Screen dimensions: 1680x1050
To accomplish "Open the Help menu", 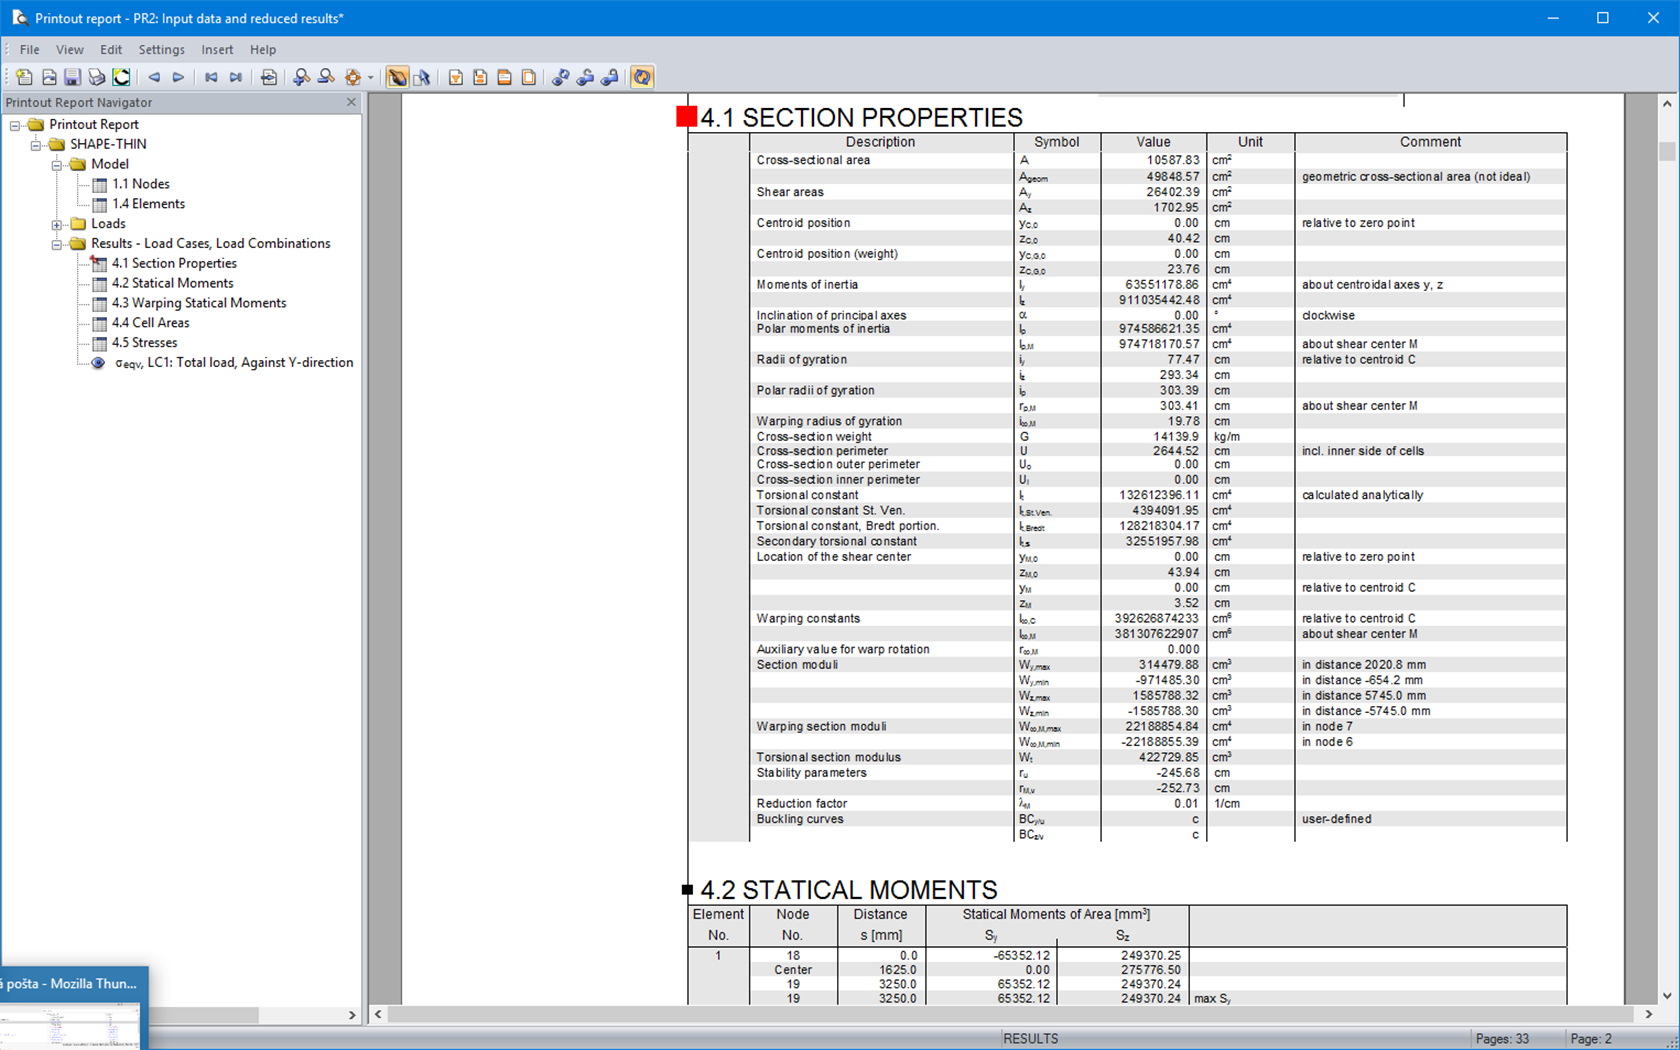I will (263, 49).
